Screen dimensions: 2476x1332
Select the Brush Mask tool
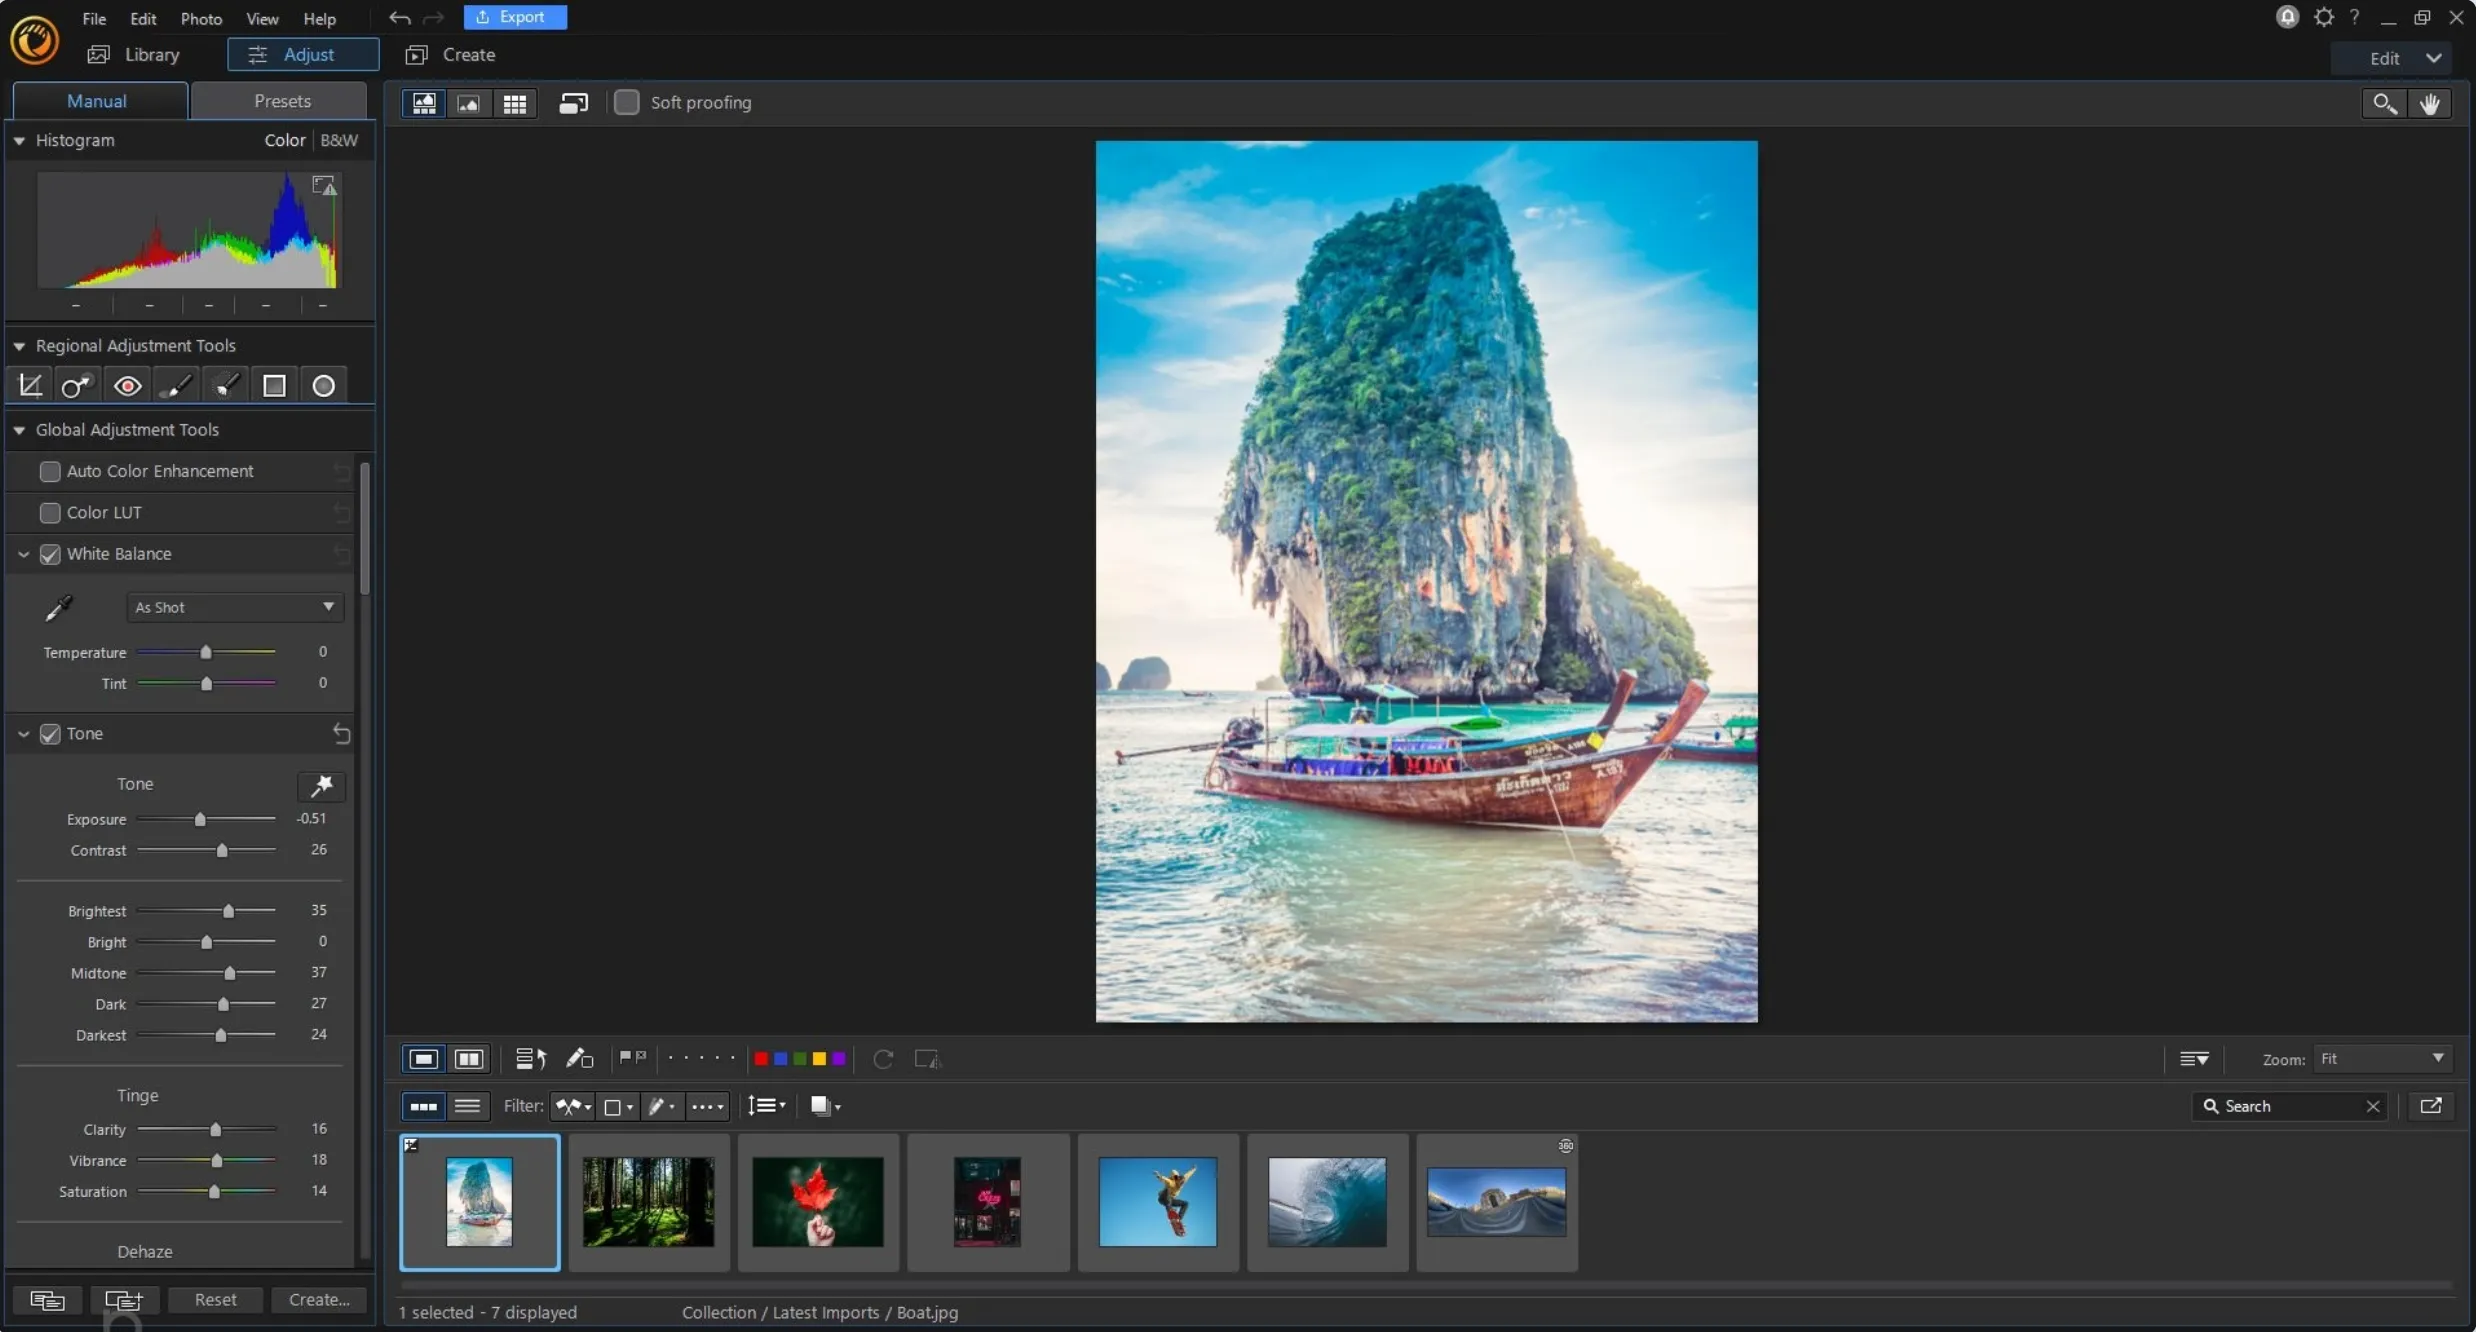(175, 384)
